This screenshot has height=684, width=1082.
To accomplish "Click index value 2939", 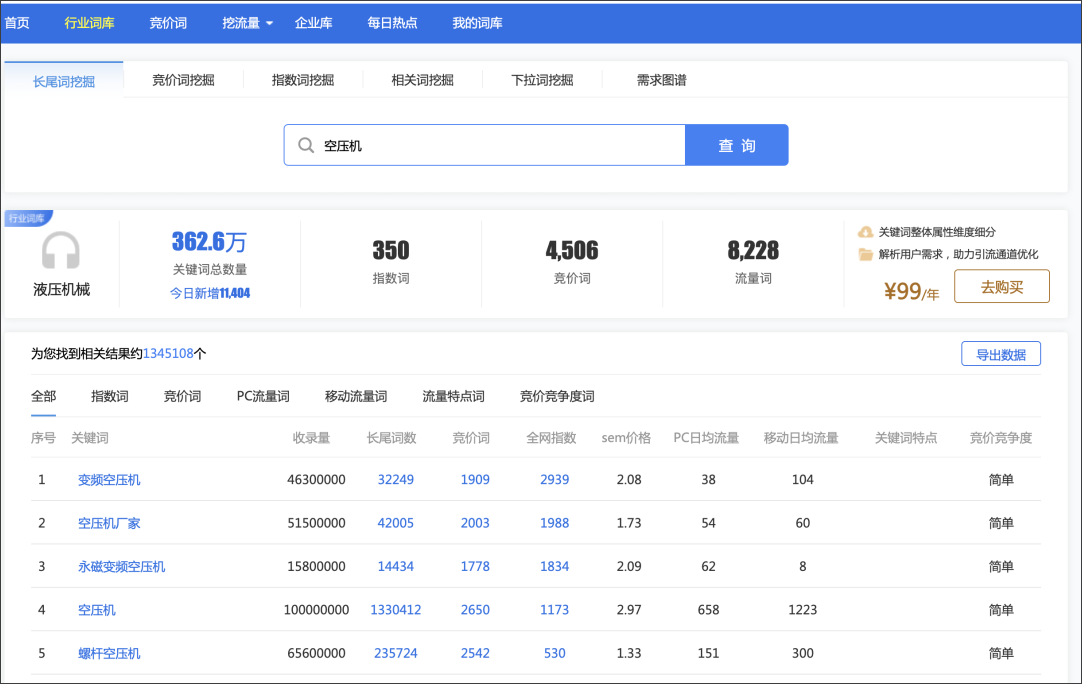I will point(554,480).
